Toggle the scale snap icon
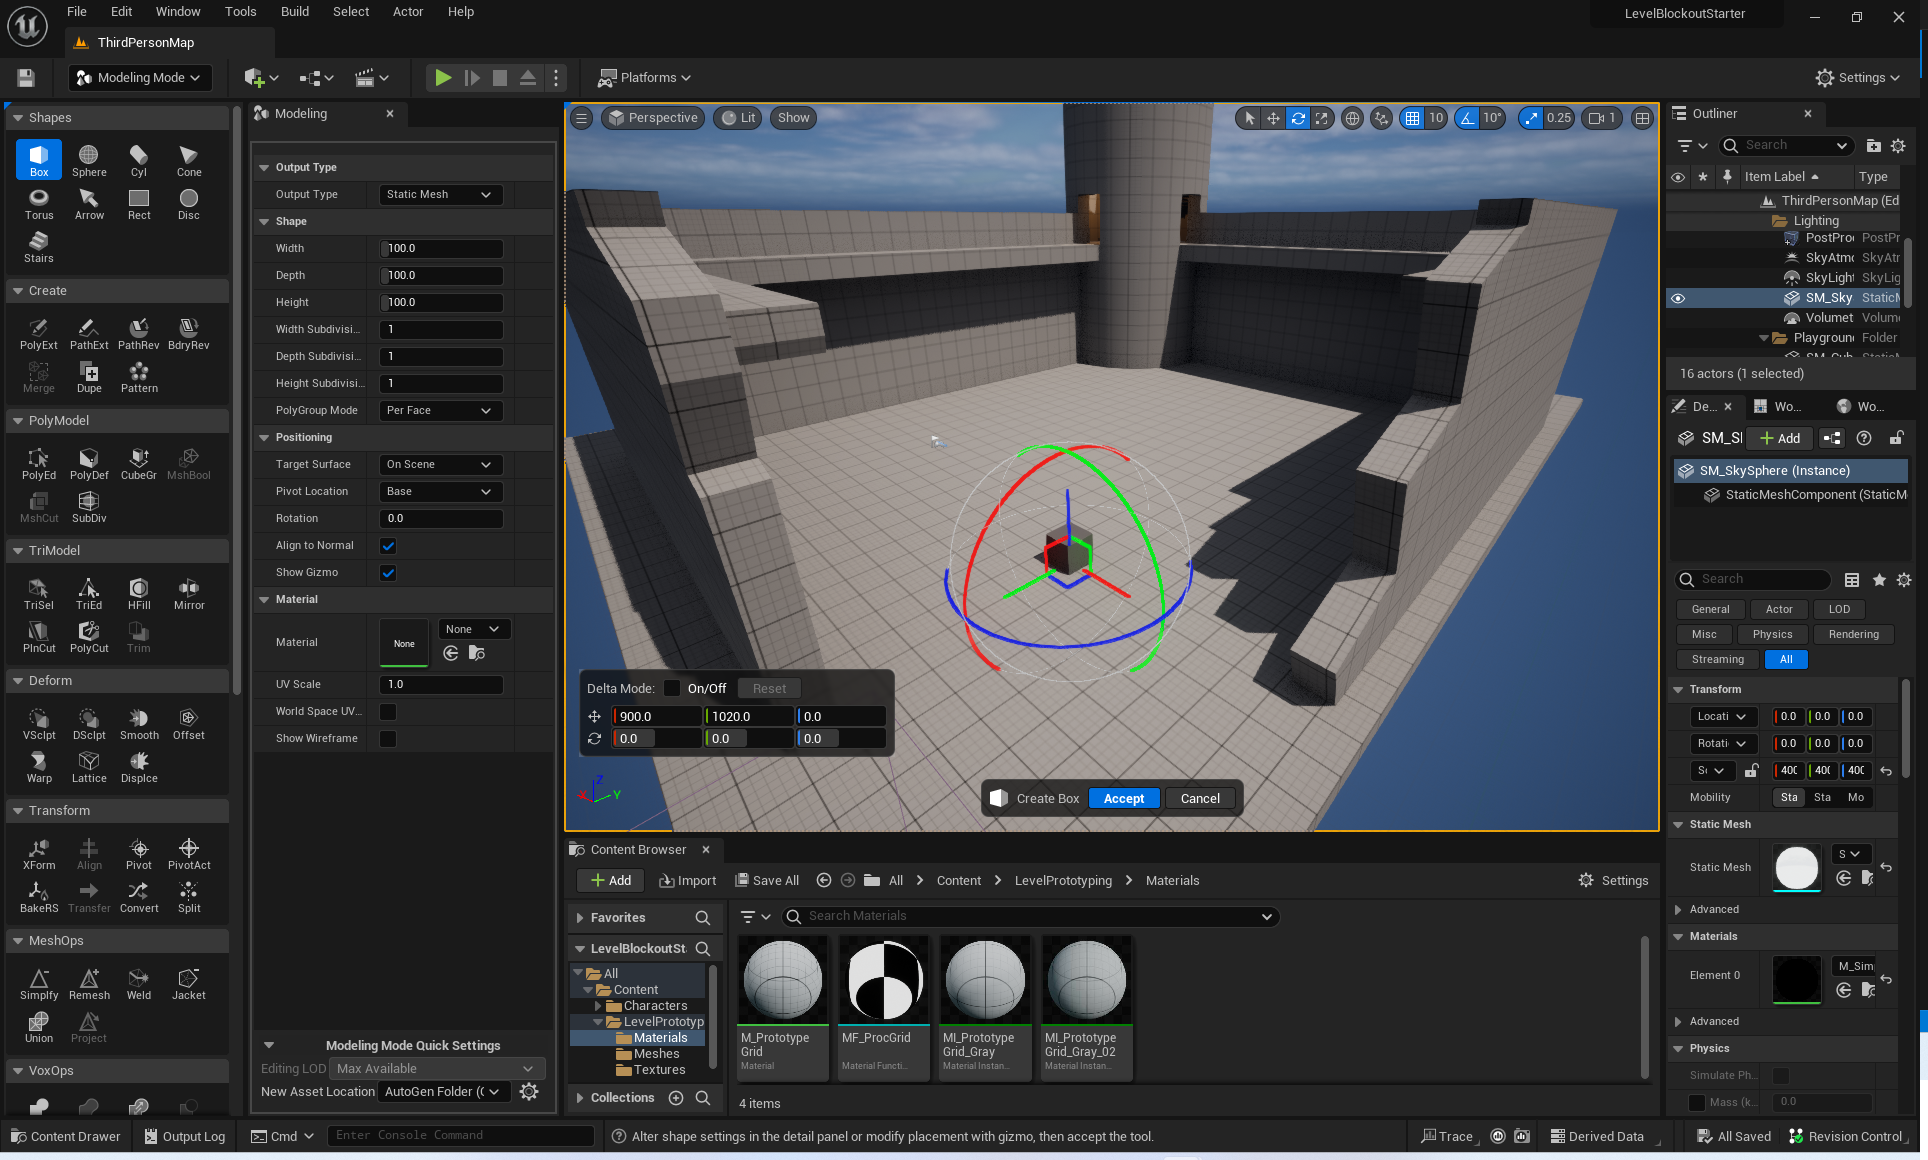Viewport: 1928px width, 1160px height. 1532,118
